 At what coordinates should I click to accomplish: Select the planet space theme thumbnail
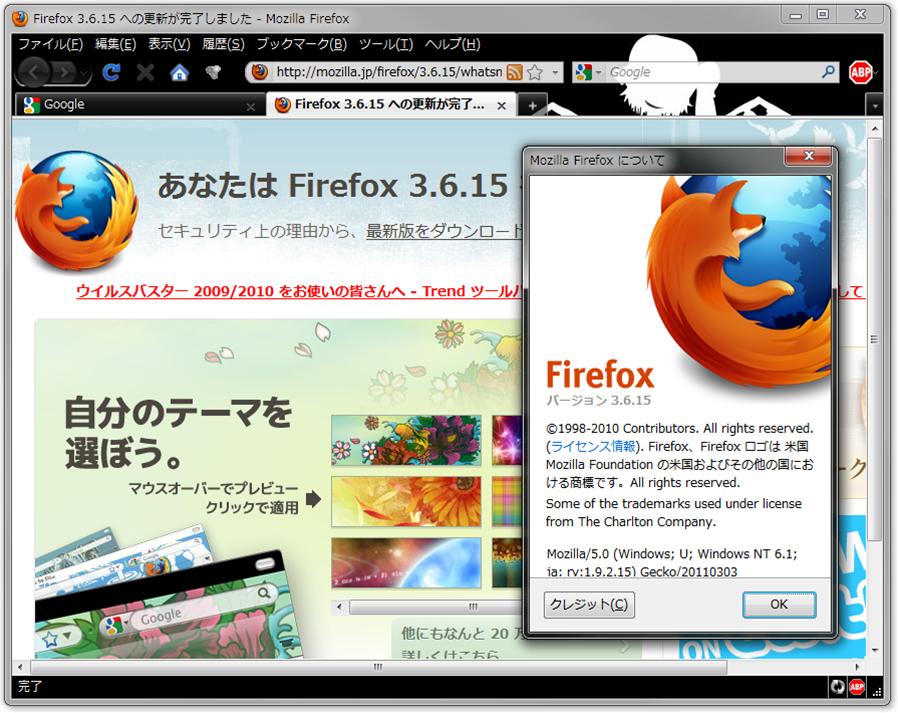pyautogui.click(x=406, y=562)
